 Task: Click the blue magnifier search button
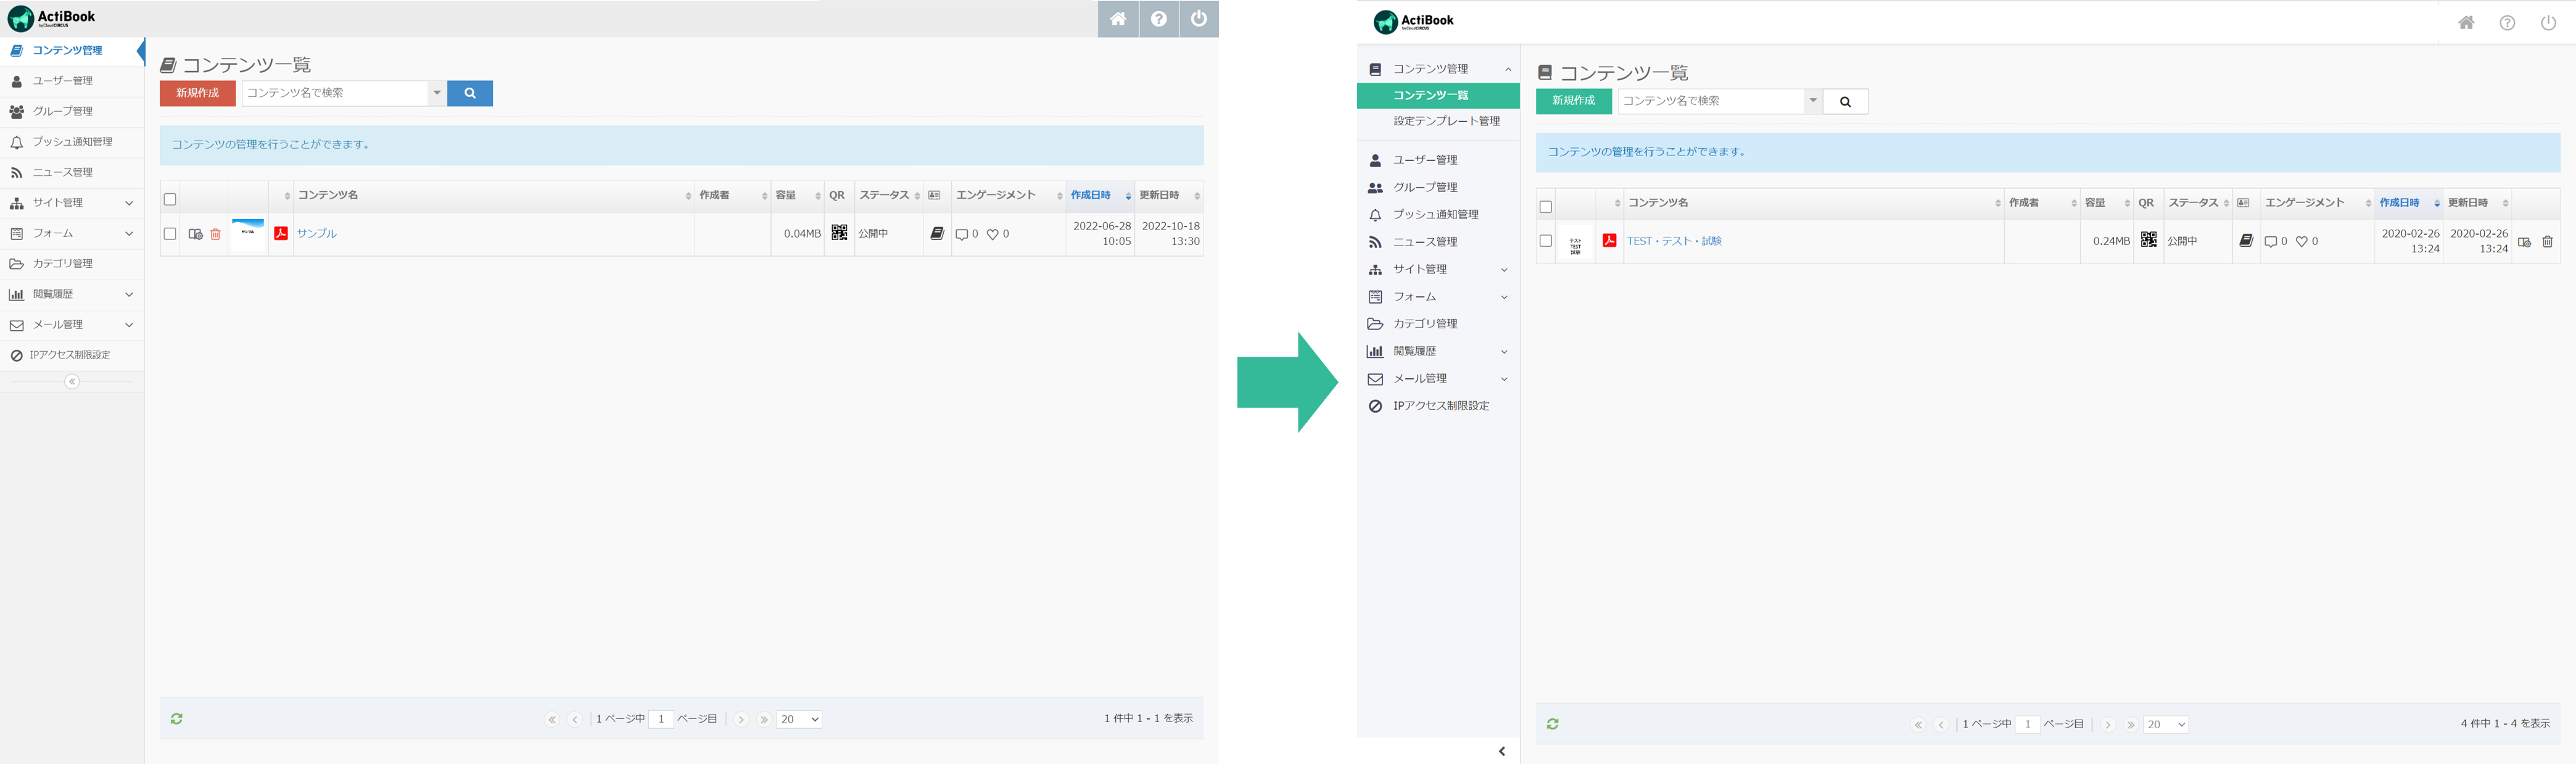[470, 93]
